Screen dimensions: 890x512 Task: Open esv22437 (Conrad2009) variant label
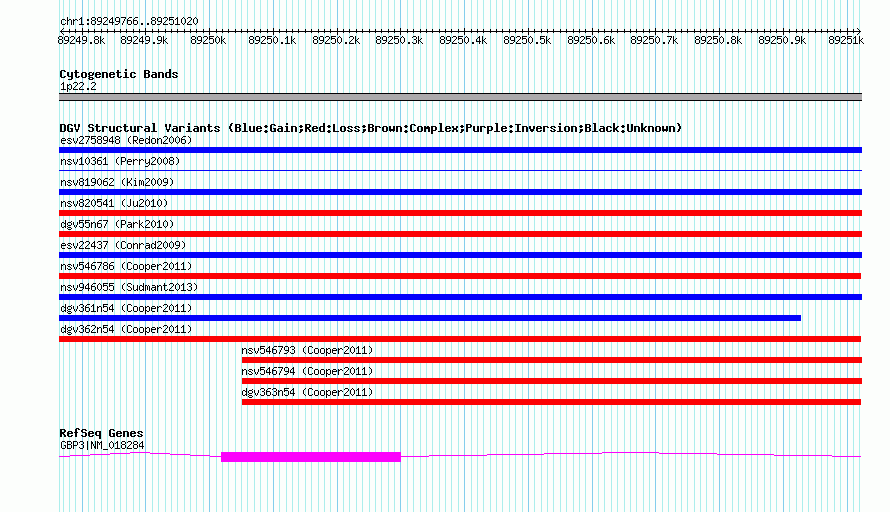(123, 245)
